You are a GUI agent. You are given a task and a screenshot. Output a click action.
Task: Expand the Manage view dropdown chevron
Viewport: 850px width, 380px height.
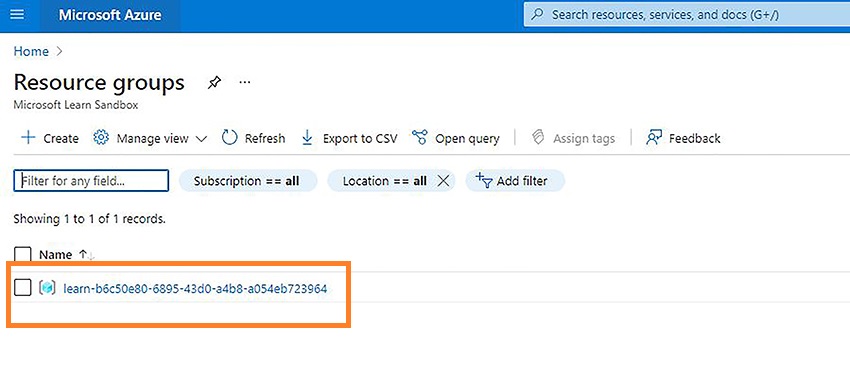click(201, 139)
